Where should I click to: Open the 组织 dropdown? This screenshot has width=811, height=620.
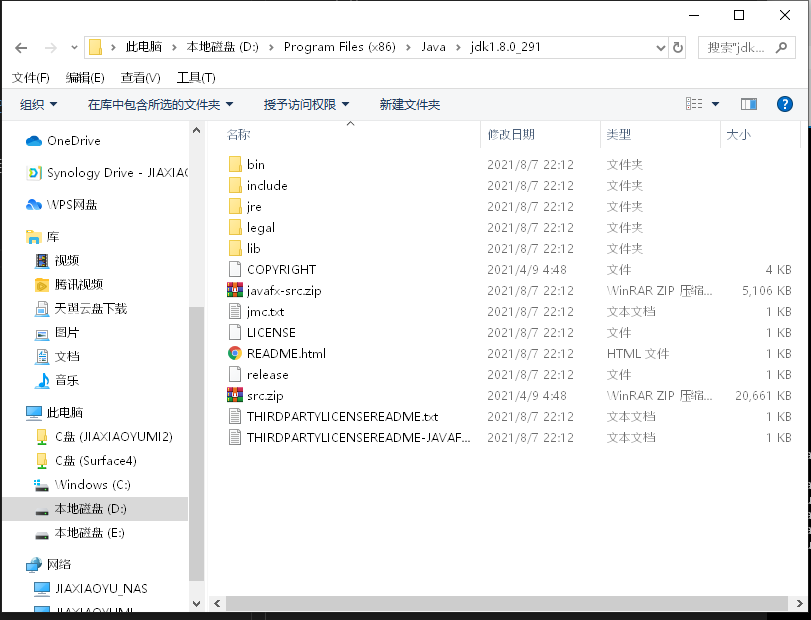click(38, 104)
